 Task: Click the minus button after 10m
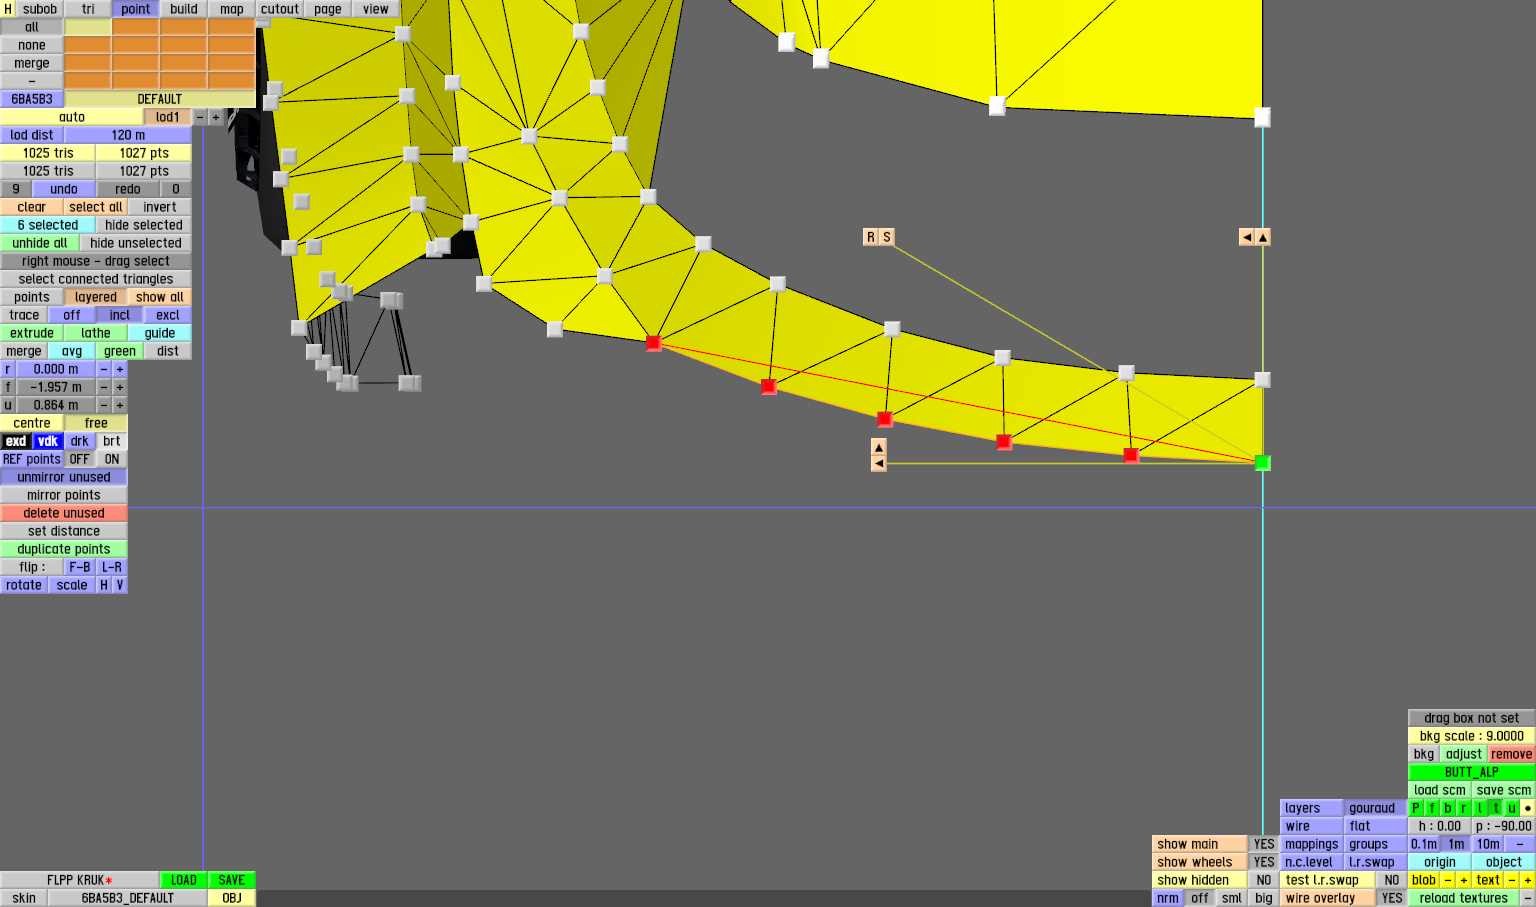[x=1520, y=844]
